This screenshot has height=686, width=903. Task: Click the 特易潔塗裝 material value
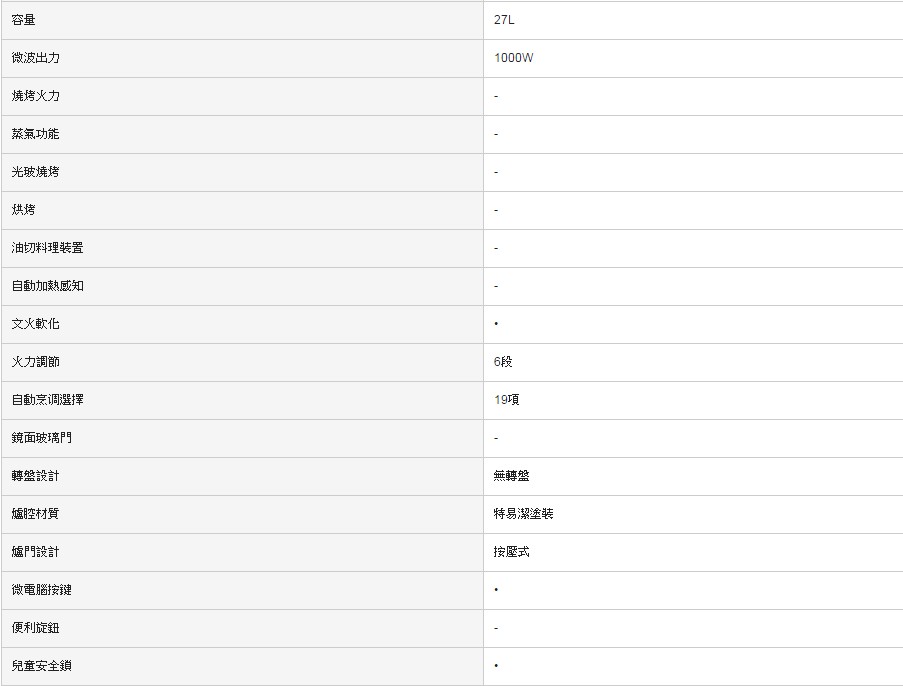523,514
